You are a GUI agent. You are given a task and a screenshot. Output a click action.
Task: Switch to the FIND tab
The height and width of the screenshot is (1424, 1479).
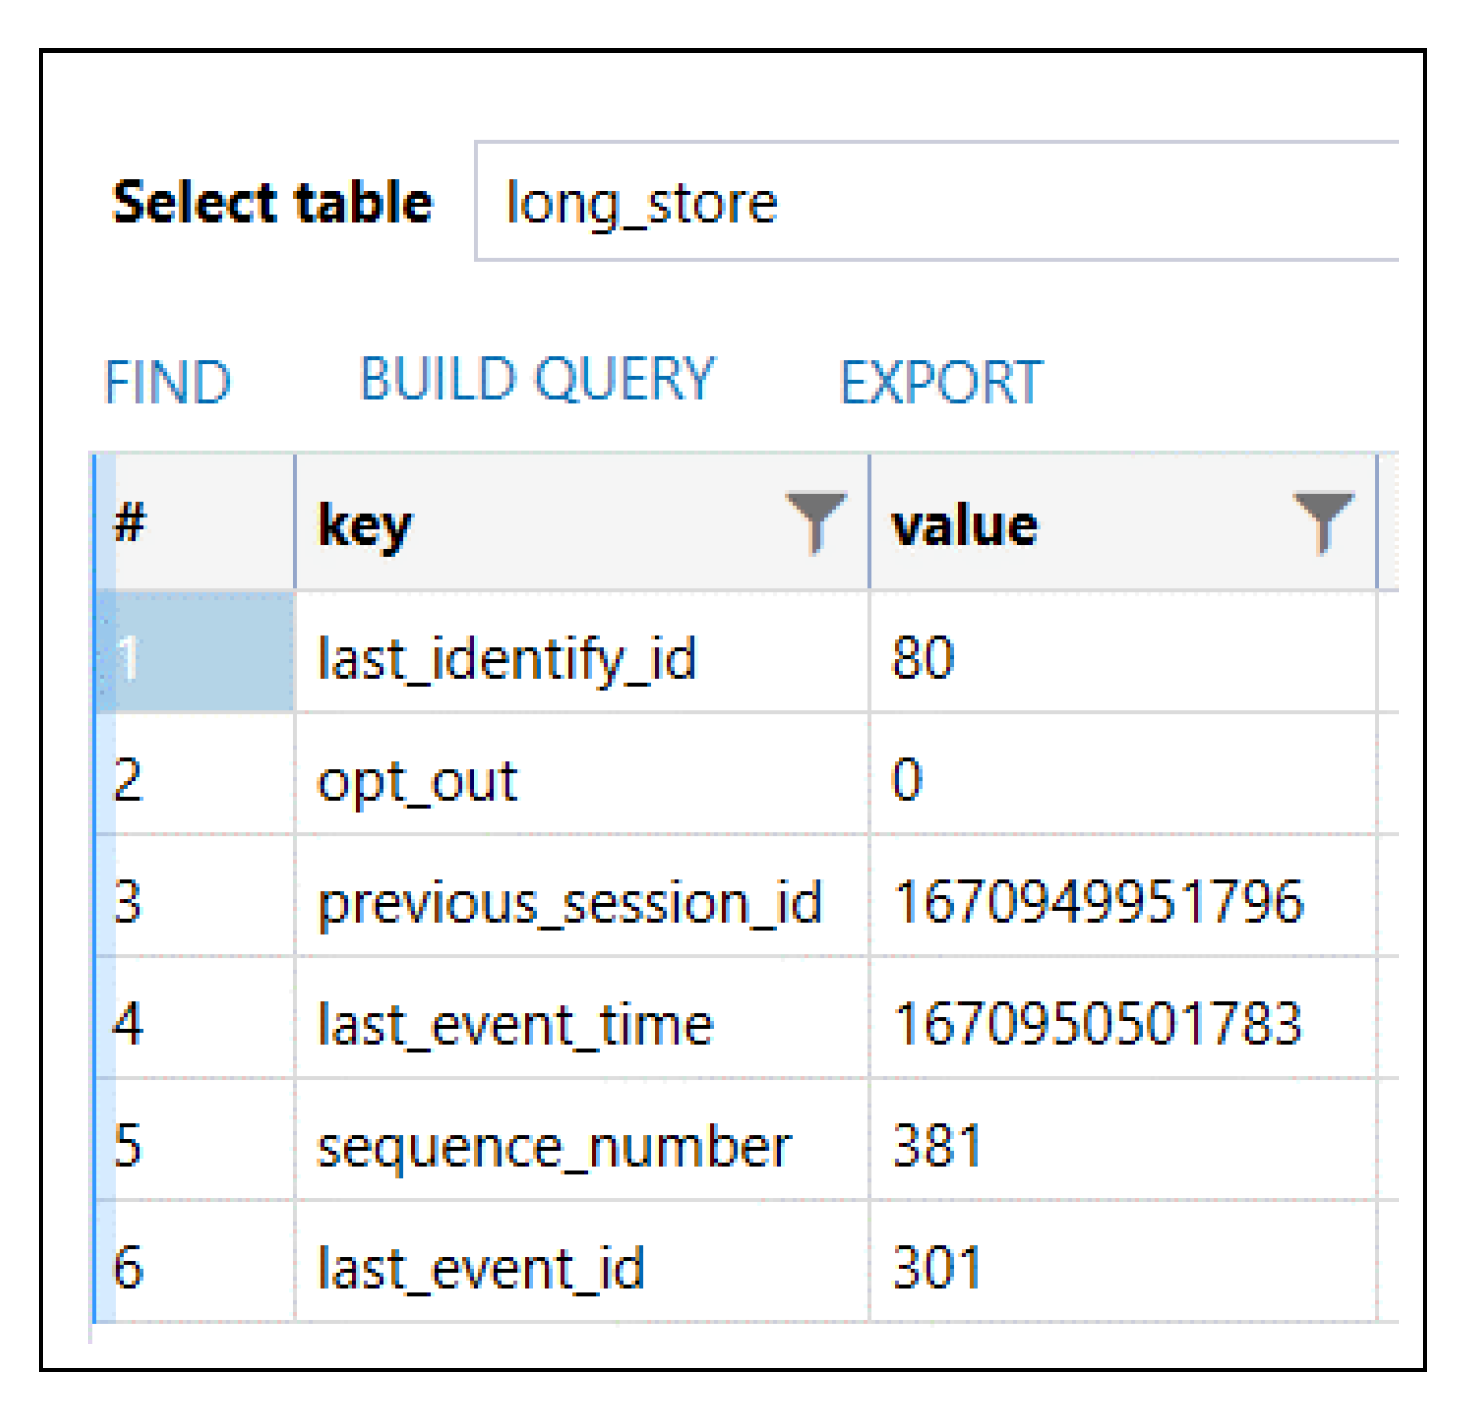[168, 382]
